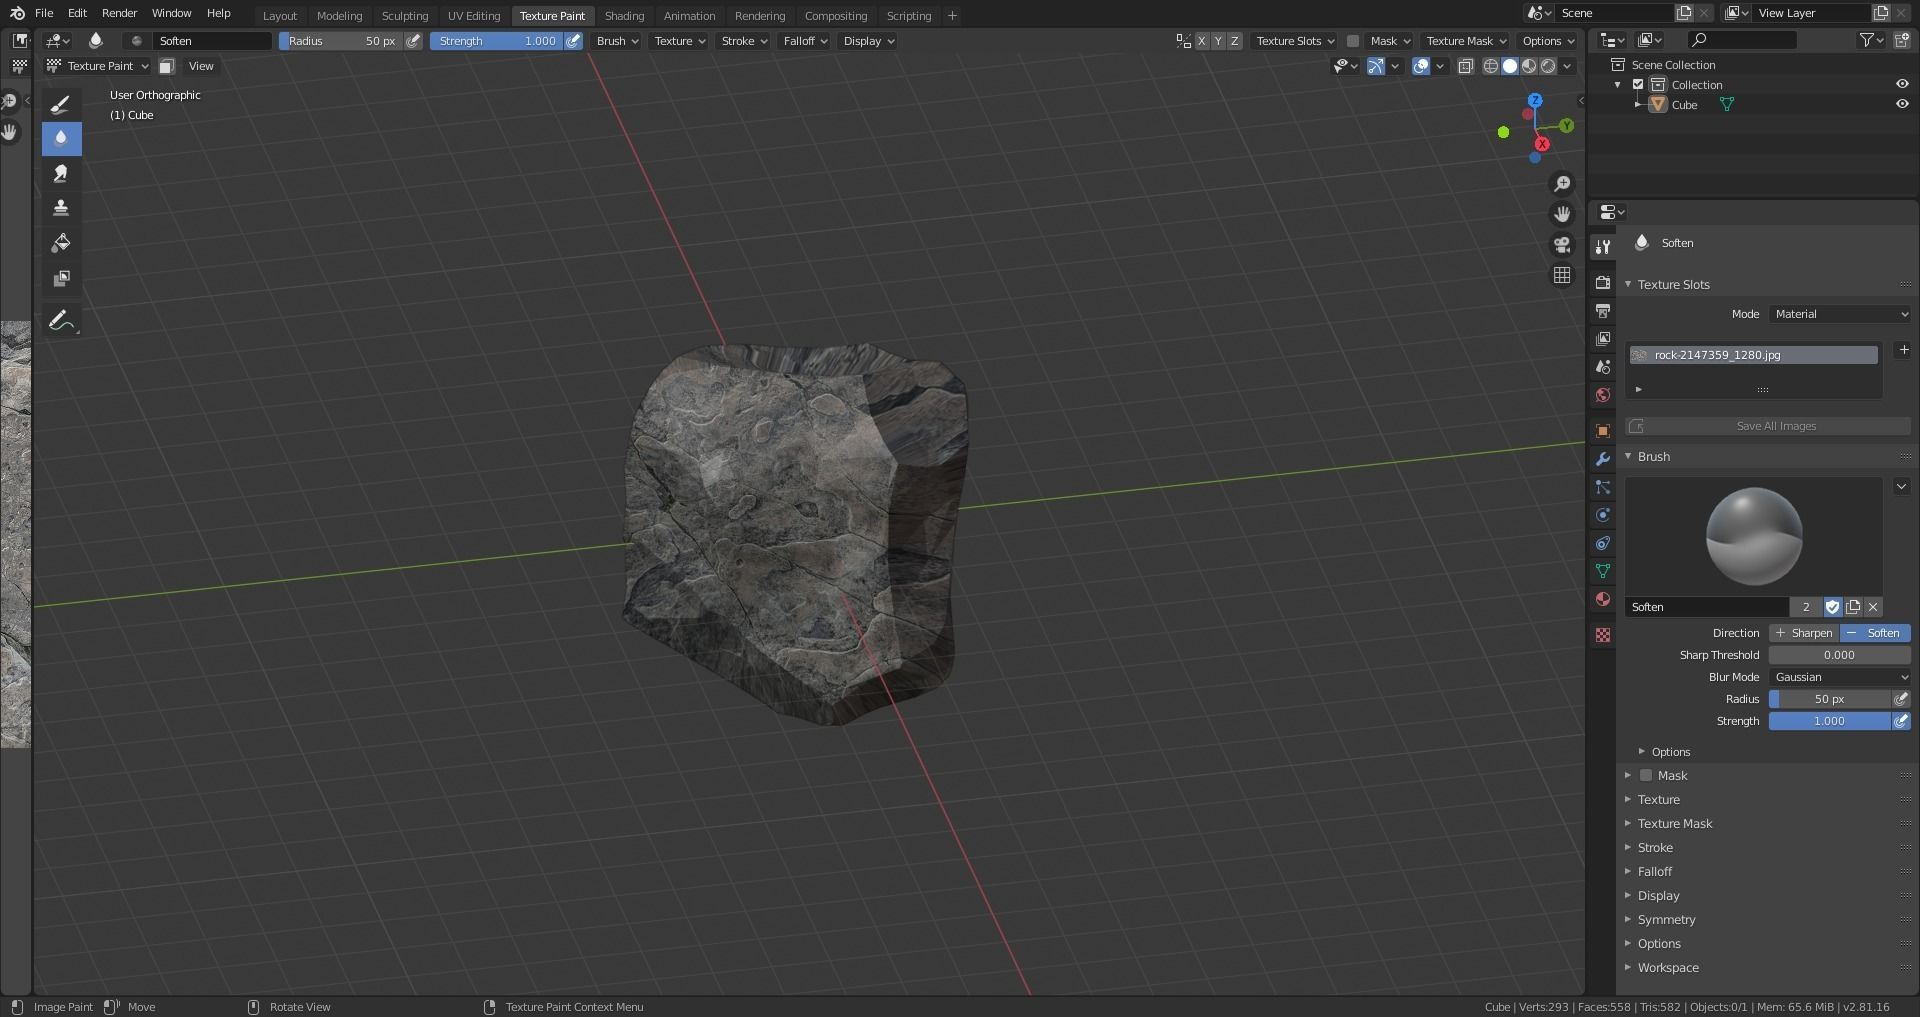Expand the Symmetry panel

point(1666,919)
